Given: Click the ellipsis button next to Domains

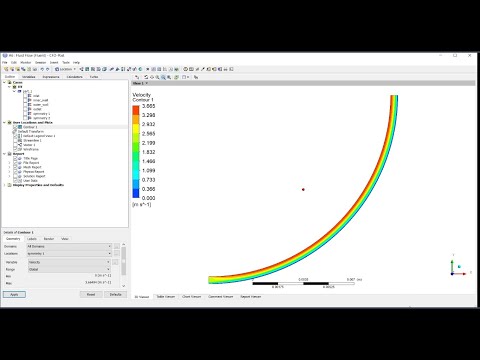Looking at the screenshot, I should [117, 246].
